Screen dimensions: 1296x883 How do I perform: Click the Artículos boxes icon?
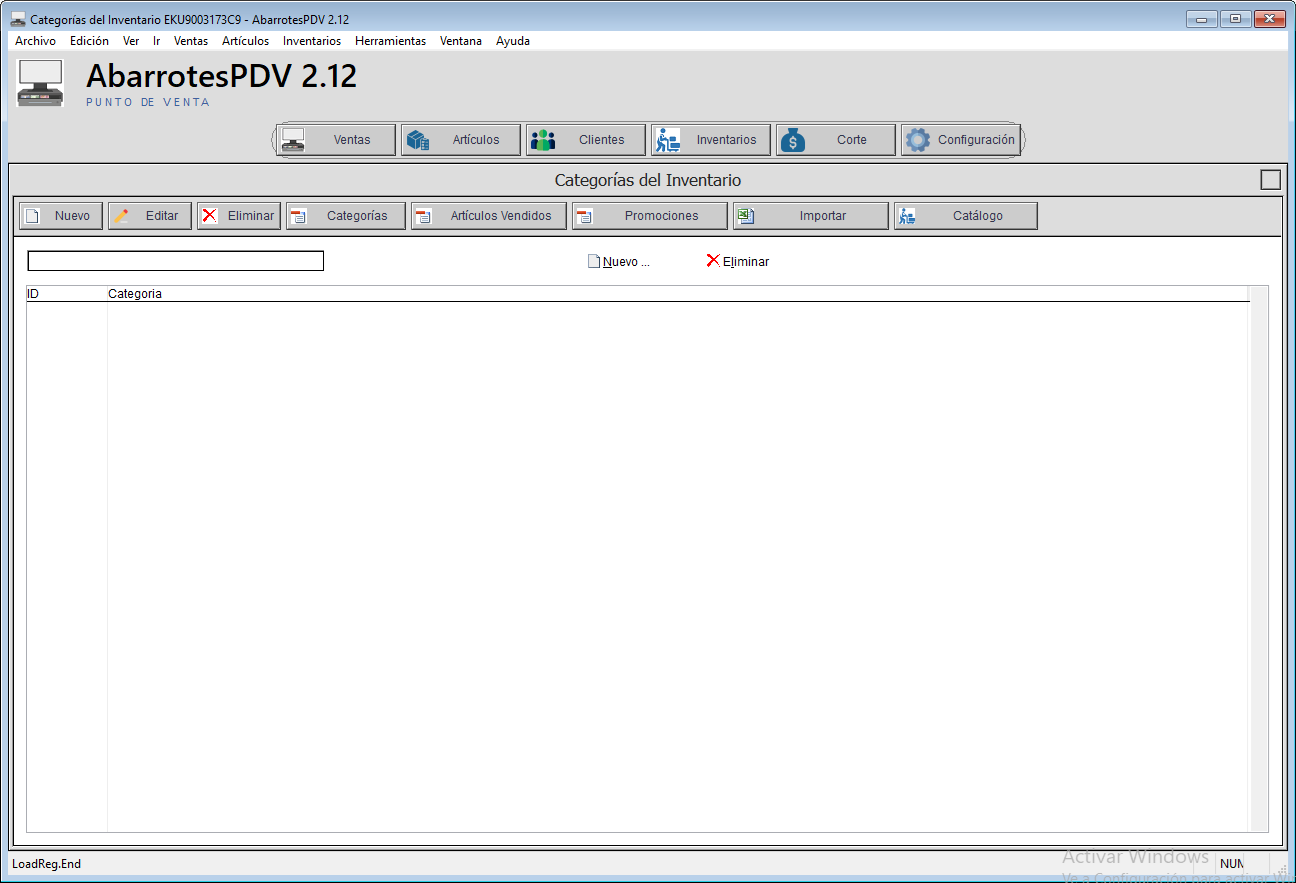(x=418, y=140)
